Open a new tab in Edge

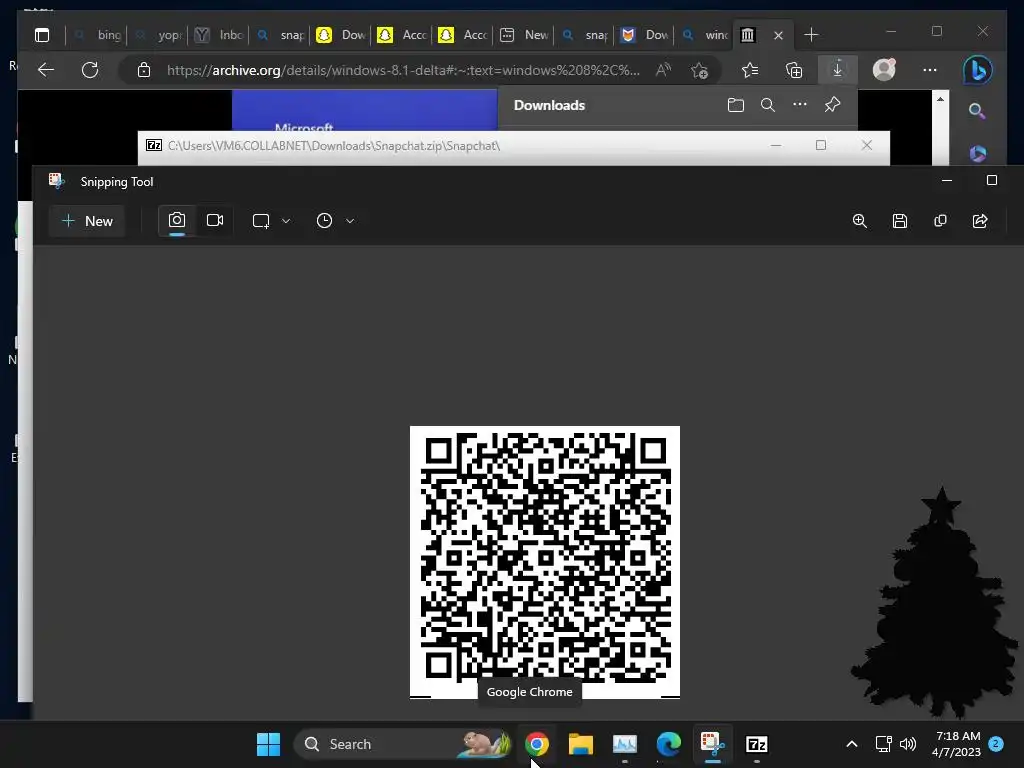click(811, 35)
